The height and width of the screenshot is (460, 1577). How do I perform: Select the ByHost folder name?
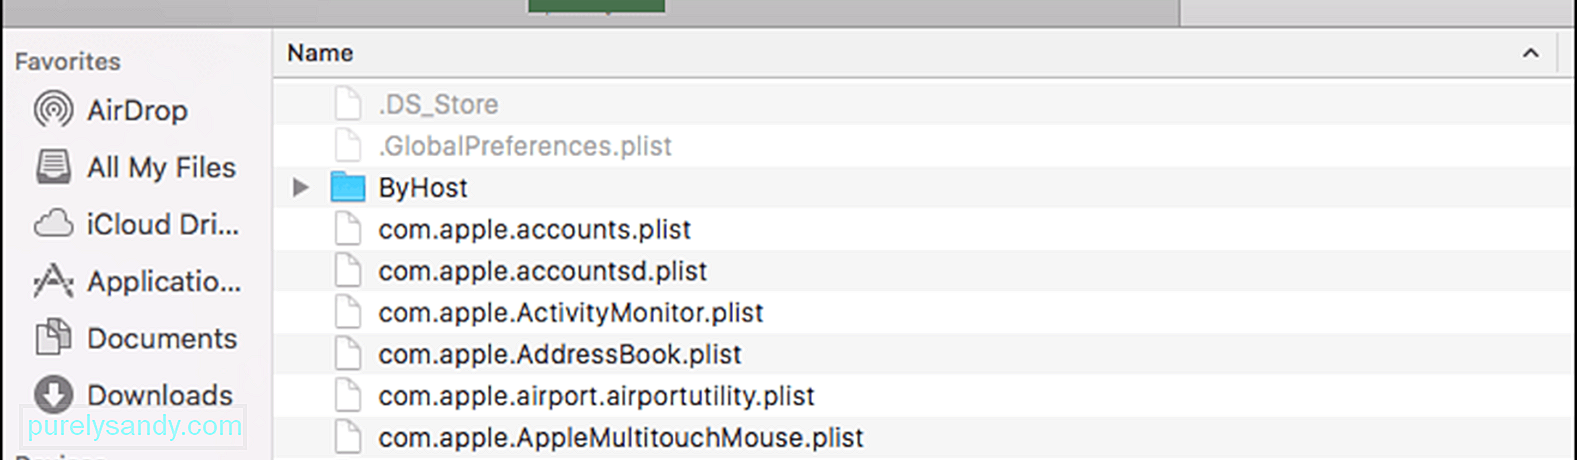tap(423, 188)
